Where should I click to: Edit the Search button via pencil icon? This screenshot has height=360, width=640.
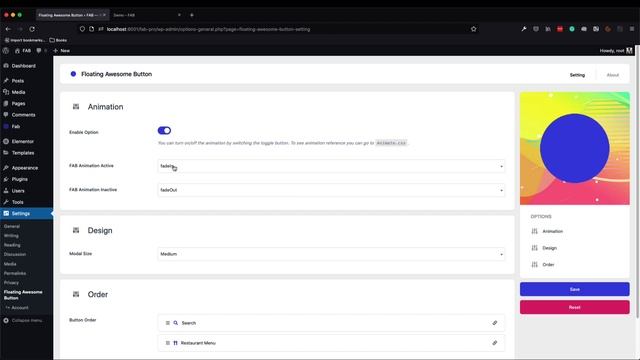coord(494,323)
